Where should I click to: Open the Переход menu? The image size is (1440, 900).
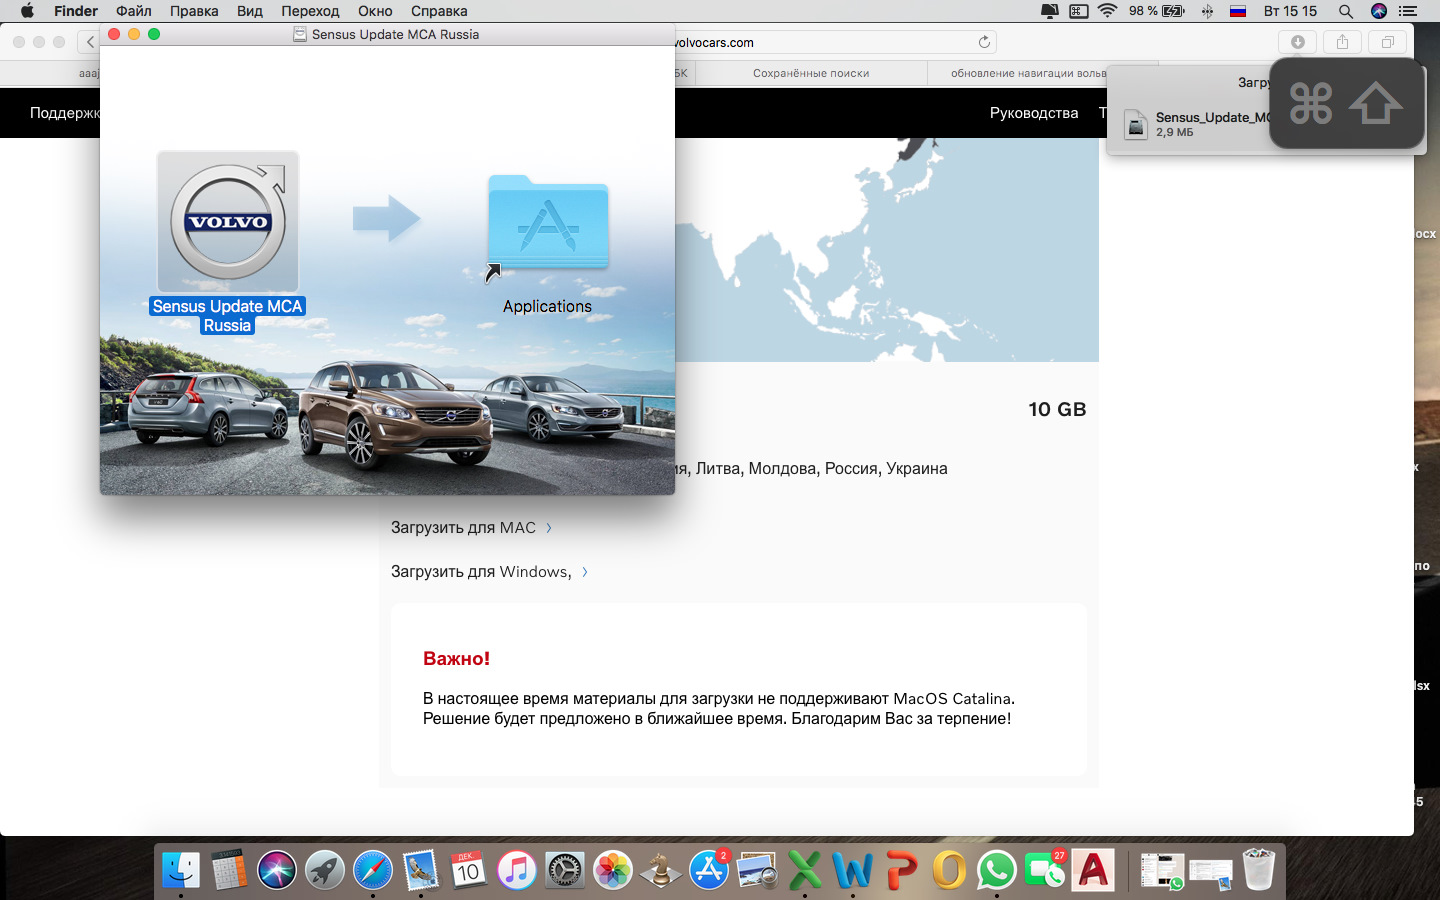tap(310, 11)
